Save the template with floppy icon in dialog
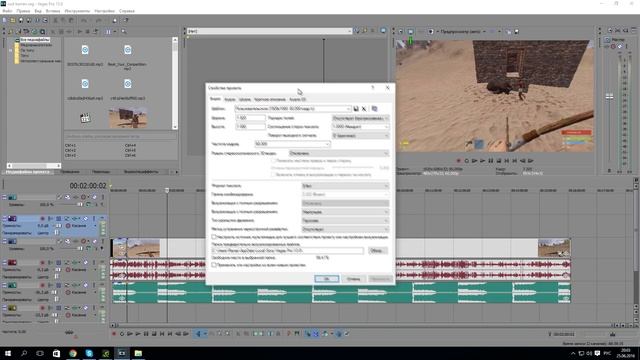 coord(356,109)
